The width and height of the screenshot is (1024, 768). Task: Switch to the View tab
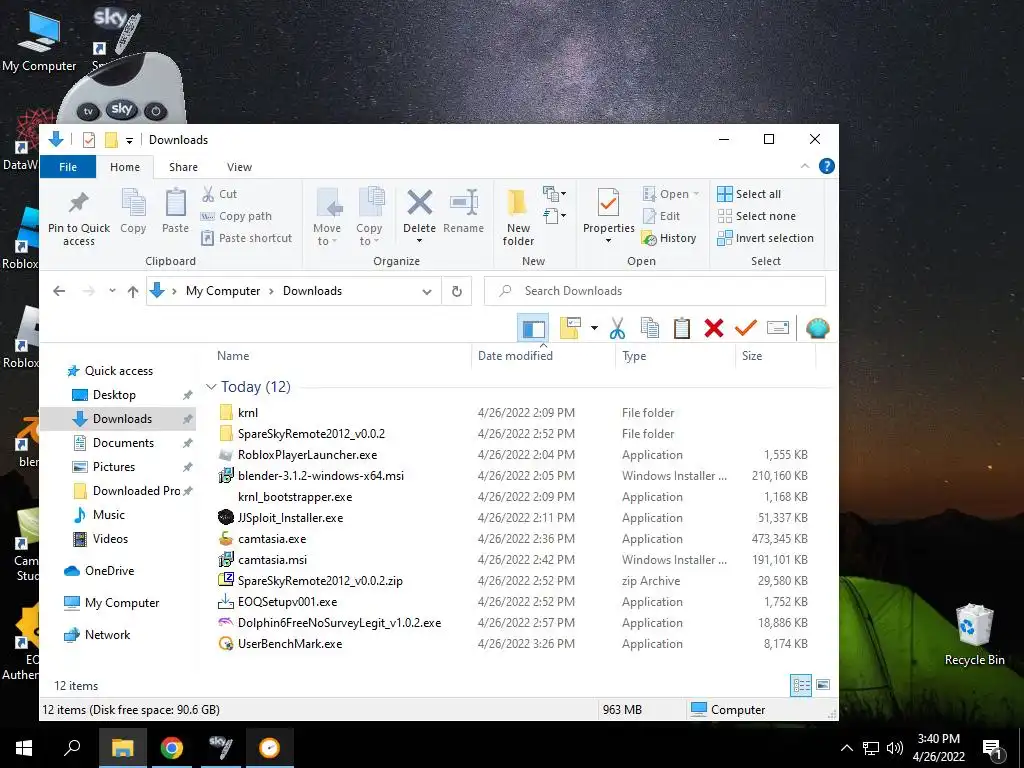click(239, 167)
